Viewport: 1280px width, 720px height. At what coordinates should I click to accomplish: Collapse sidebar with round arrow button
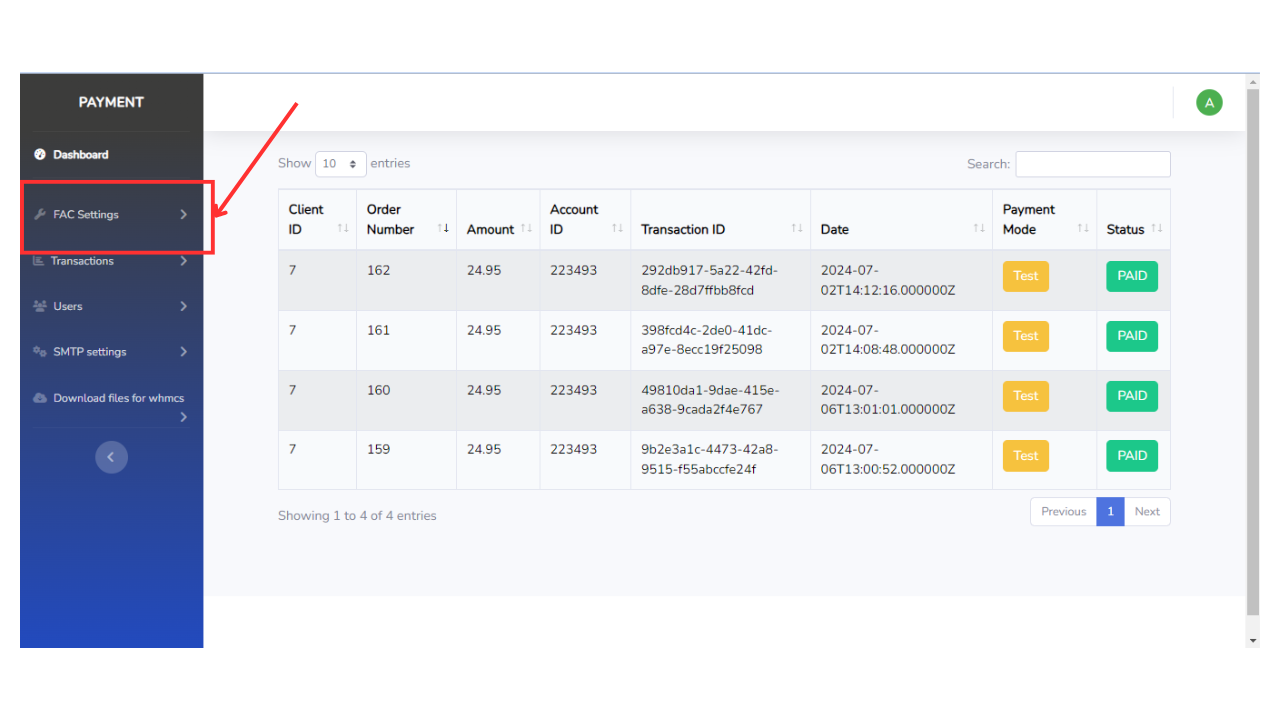tap(111, 457)
